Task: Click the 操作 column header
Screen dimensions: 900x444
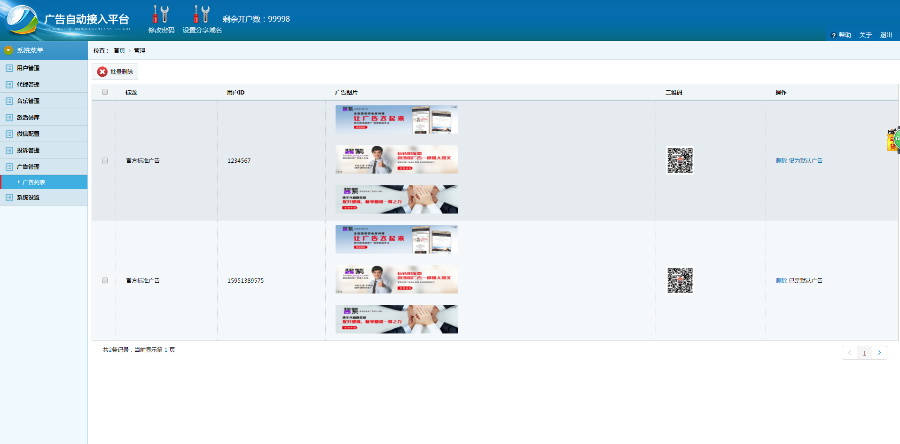Action: pyautogui.click(x=781, y=92)
